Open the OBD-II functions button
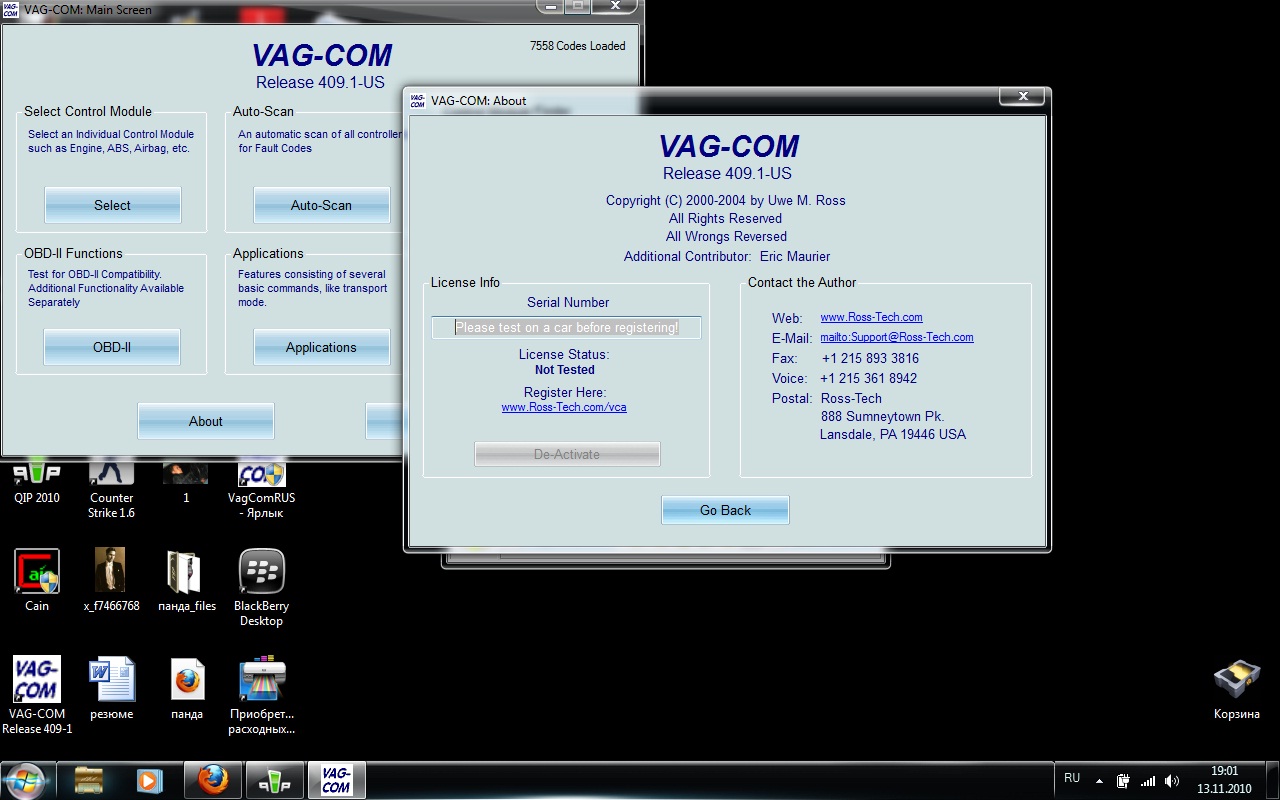 click(x=112, y=347)
